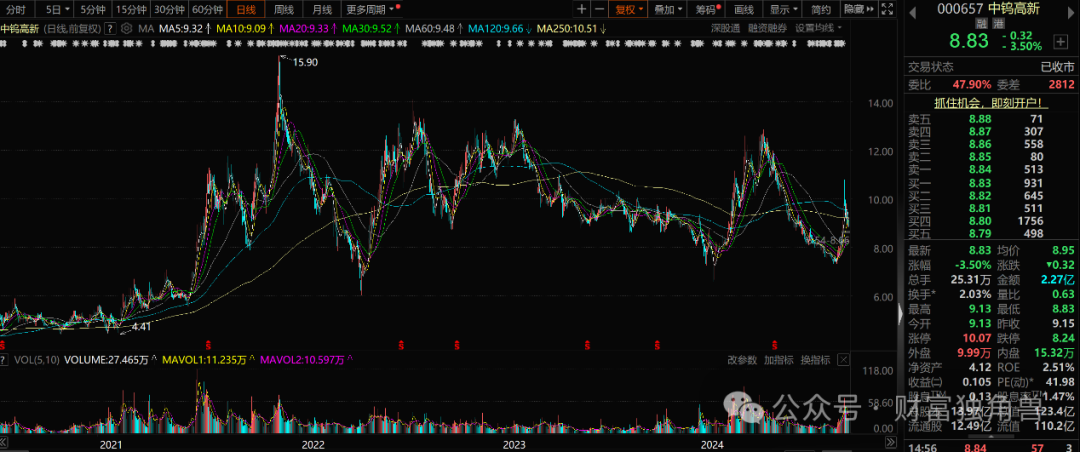Open the 叠加 overlay dropdown
The width and height of the screenshot is (1080, 452).
tap(668, 10)
